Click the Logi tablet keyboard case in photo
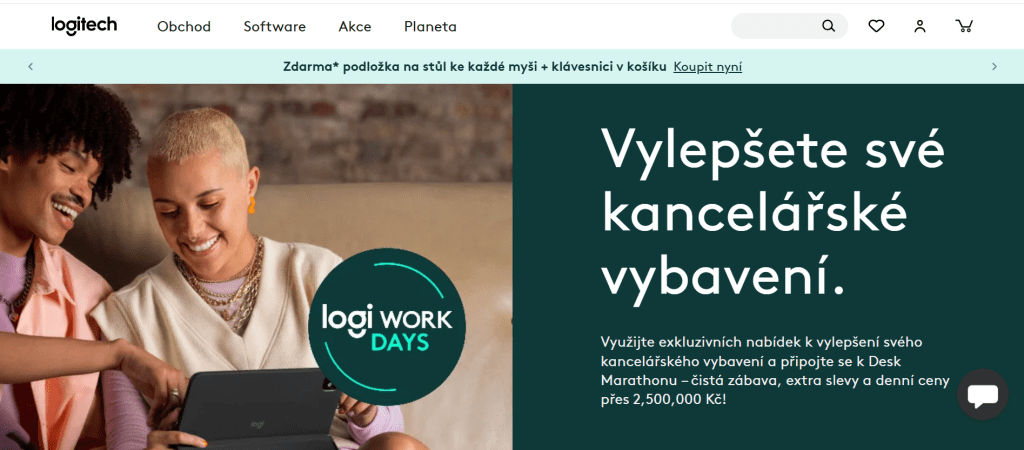 click(258, 410)
